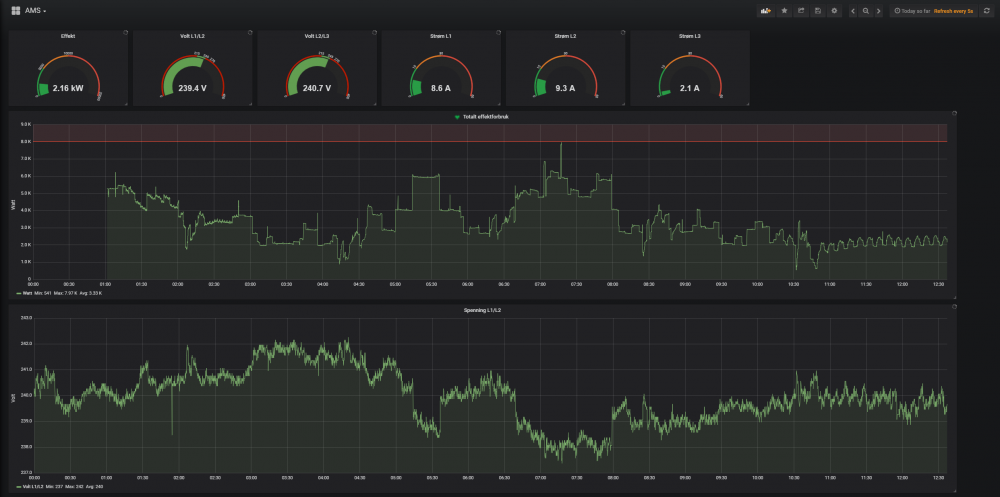Save dashboard using the disk icon
Viewport: 1000px width, 497px height.
(818, 10)
